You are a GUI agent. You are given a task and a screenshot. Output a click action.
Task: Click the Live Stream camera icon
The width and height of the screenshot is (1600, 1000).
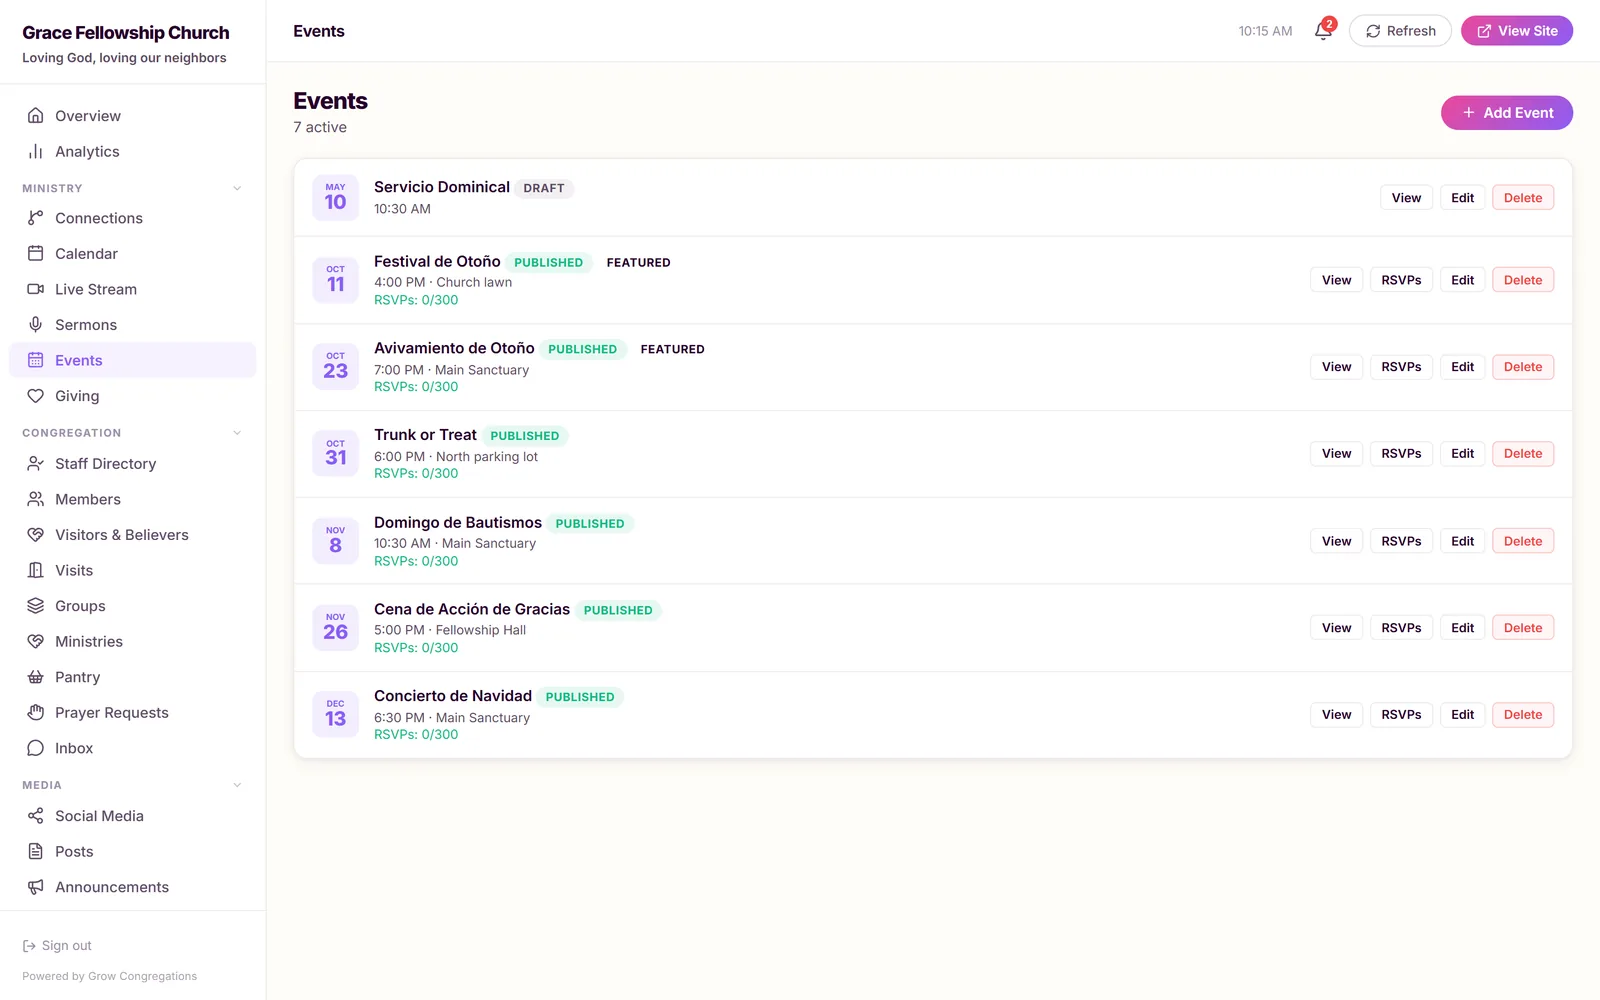point(36,289)
